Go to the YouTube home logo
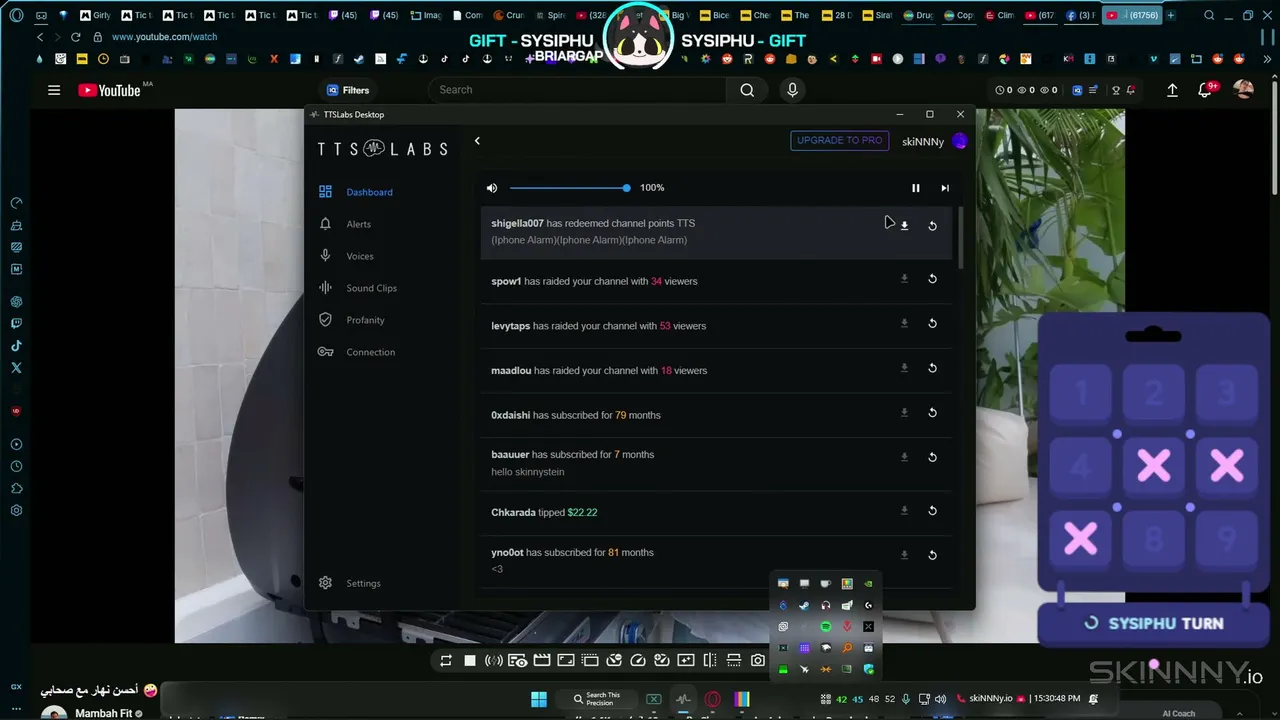This screenshot has height=720, width=1280. (109, 90)
